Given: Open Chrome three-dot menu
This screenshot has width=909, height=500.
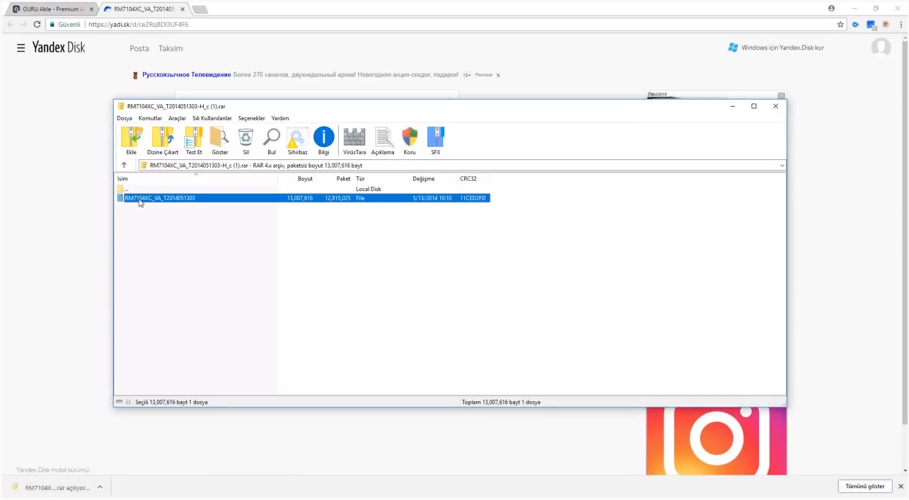Looking at the screenshot, I should pyautogui.click(x=901, y=24).
